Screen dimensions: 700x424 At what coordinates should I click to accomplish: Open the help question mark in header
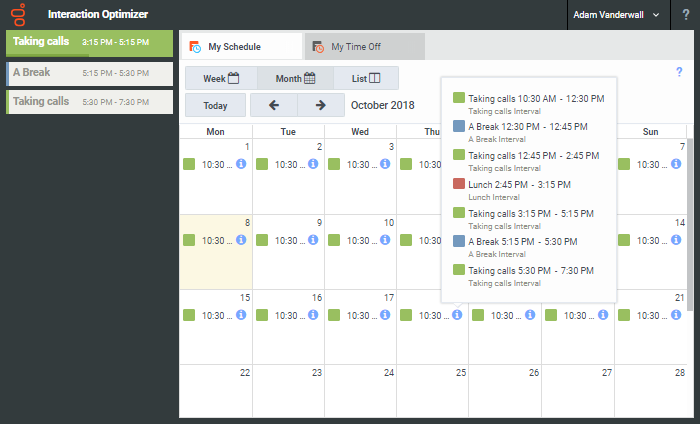click(685, 15)
